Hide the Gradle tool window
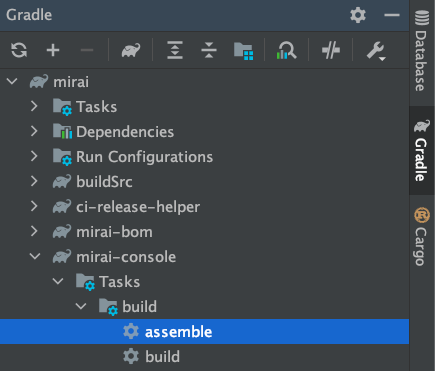 tap(392, 15)
